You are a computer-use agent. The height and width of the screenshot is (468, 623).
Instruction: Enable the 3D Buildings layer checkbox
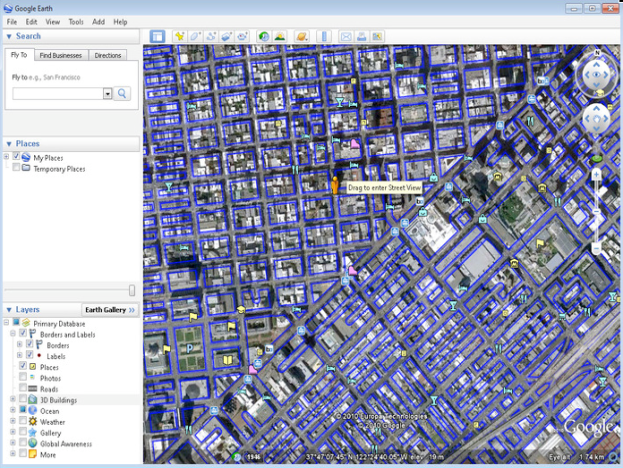(23, 398)
